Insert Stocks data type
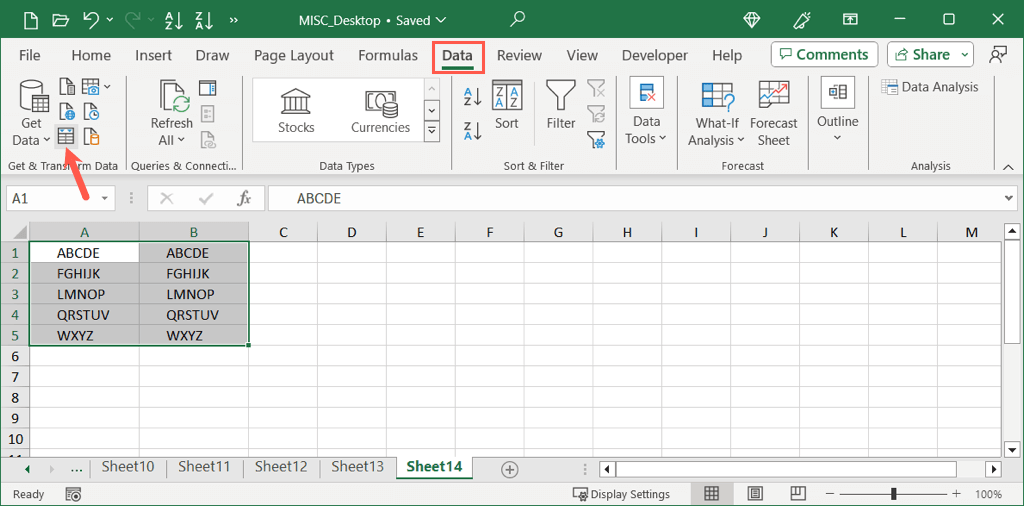The height and width of the screenshot is (506, 1024). (296, 110)
